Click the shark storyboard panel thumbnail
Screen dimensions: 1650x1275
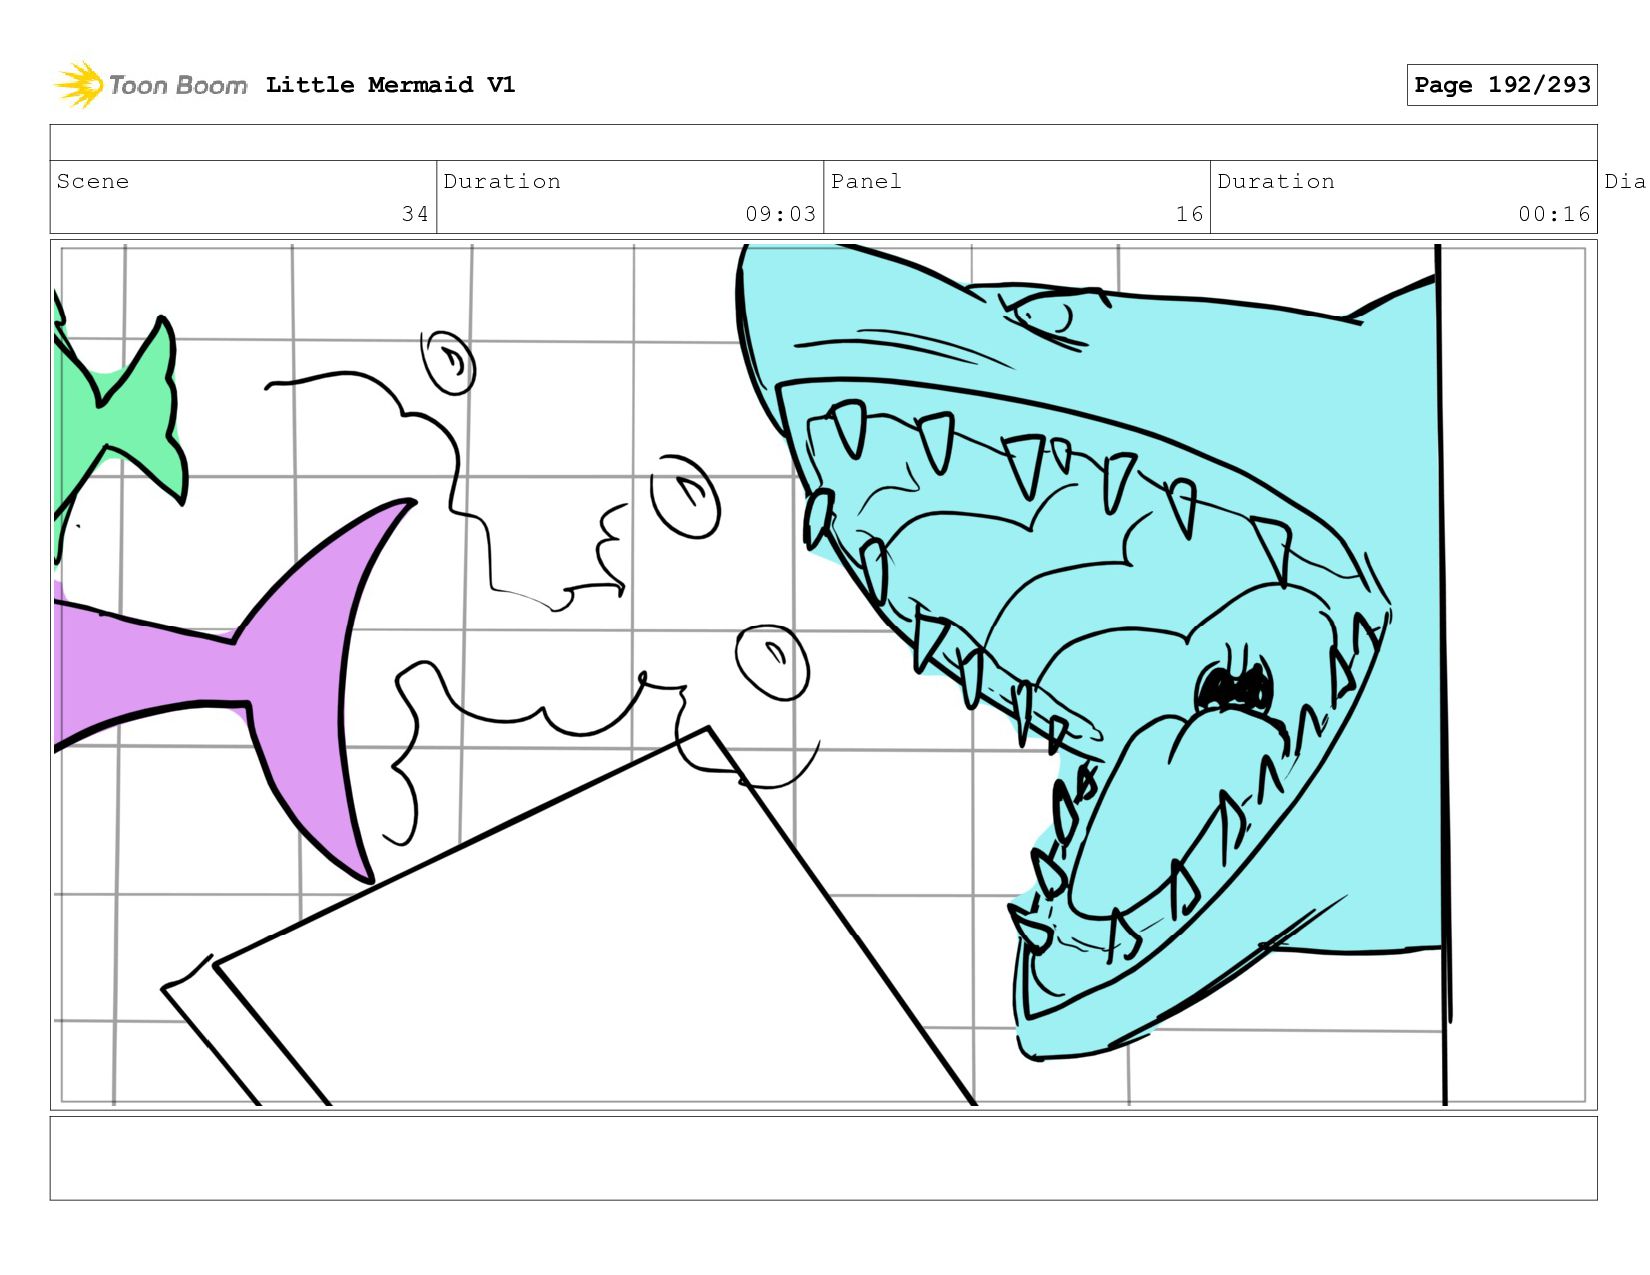point(823,675)
